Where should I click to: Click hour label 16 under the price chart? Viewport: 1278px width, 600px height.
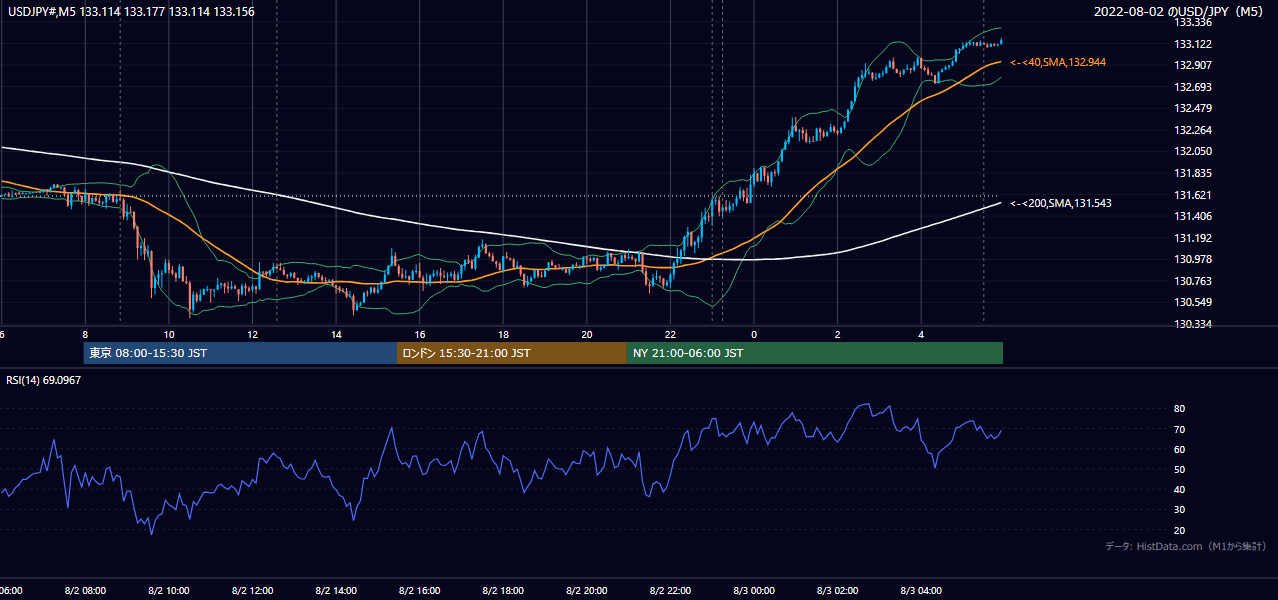[420, 334]
